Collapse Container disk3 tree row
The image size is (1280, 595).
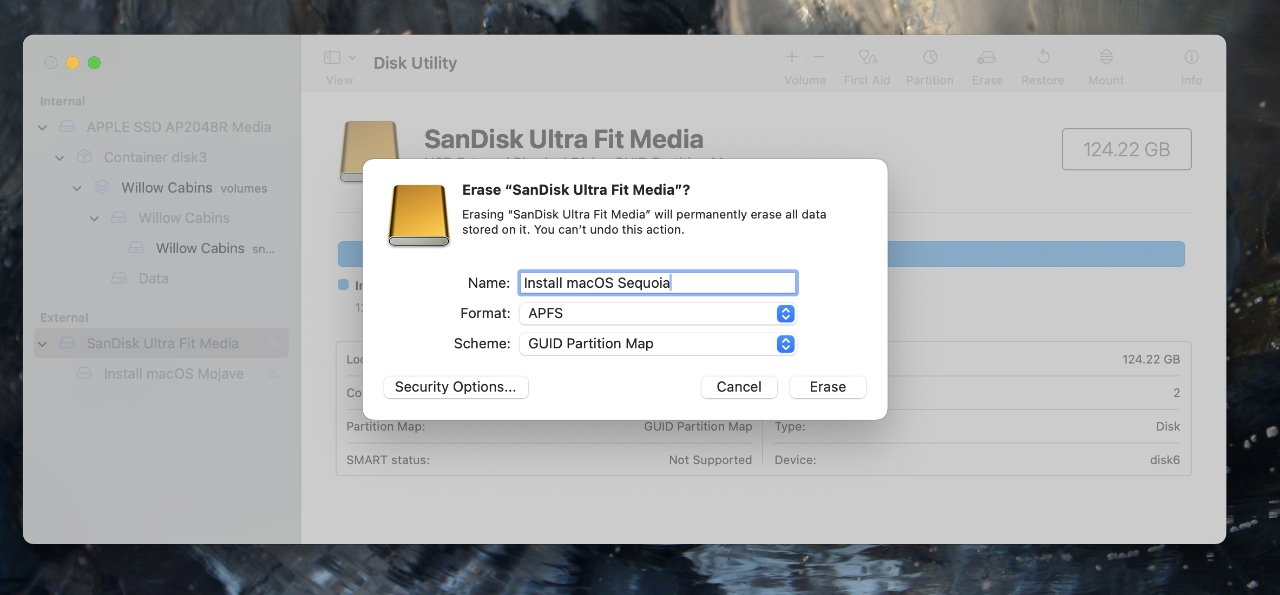(60, 157)
